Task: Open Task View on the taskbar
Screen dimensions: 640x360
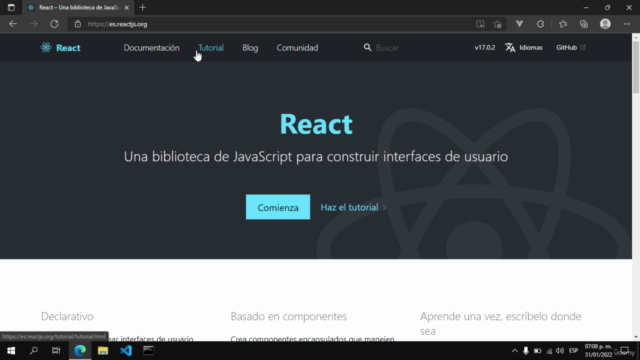Action: pyautogui.click(x=56, y=351)
